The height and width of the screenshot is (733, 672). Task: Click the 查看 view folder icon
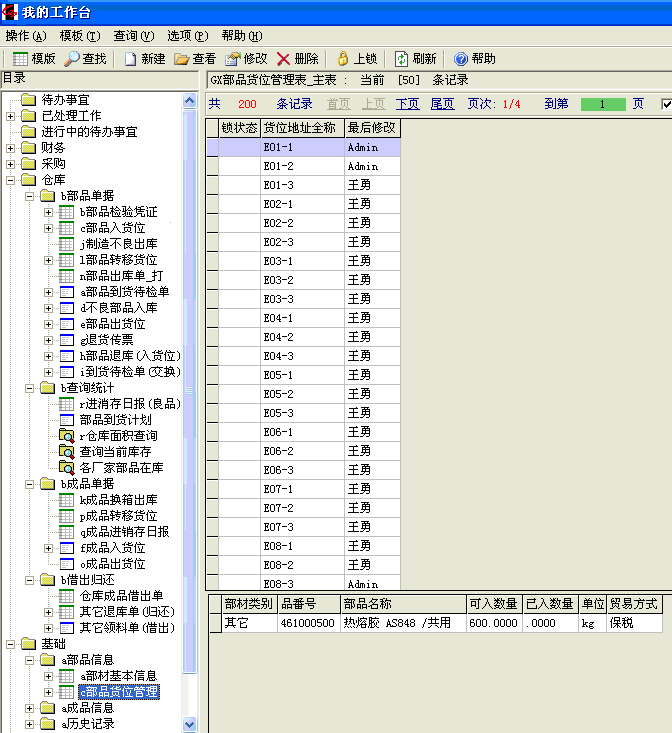coord(182,59)
